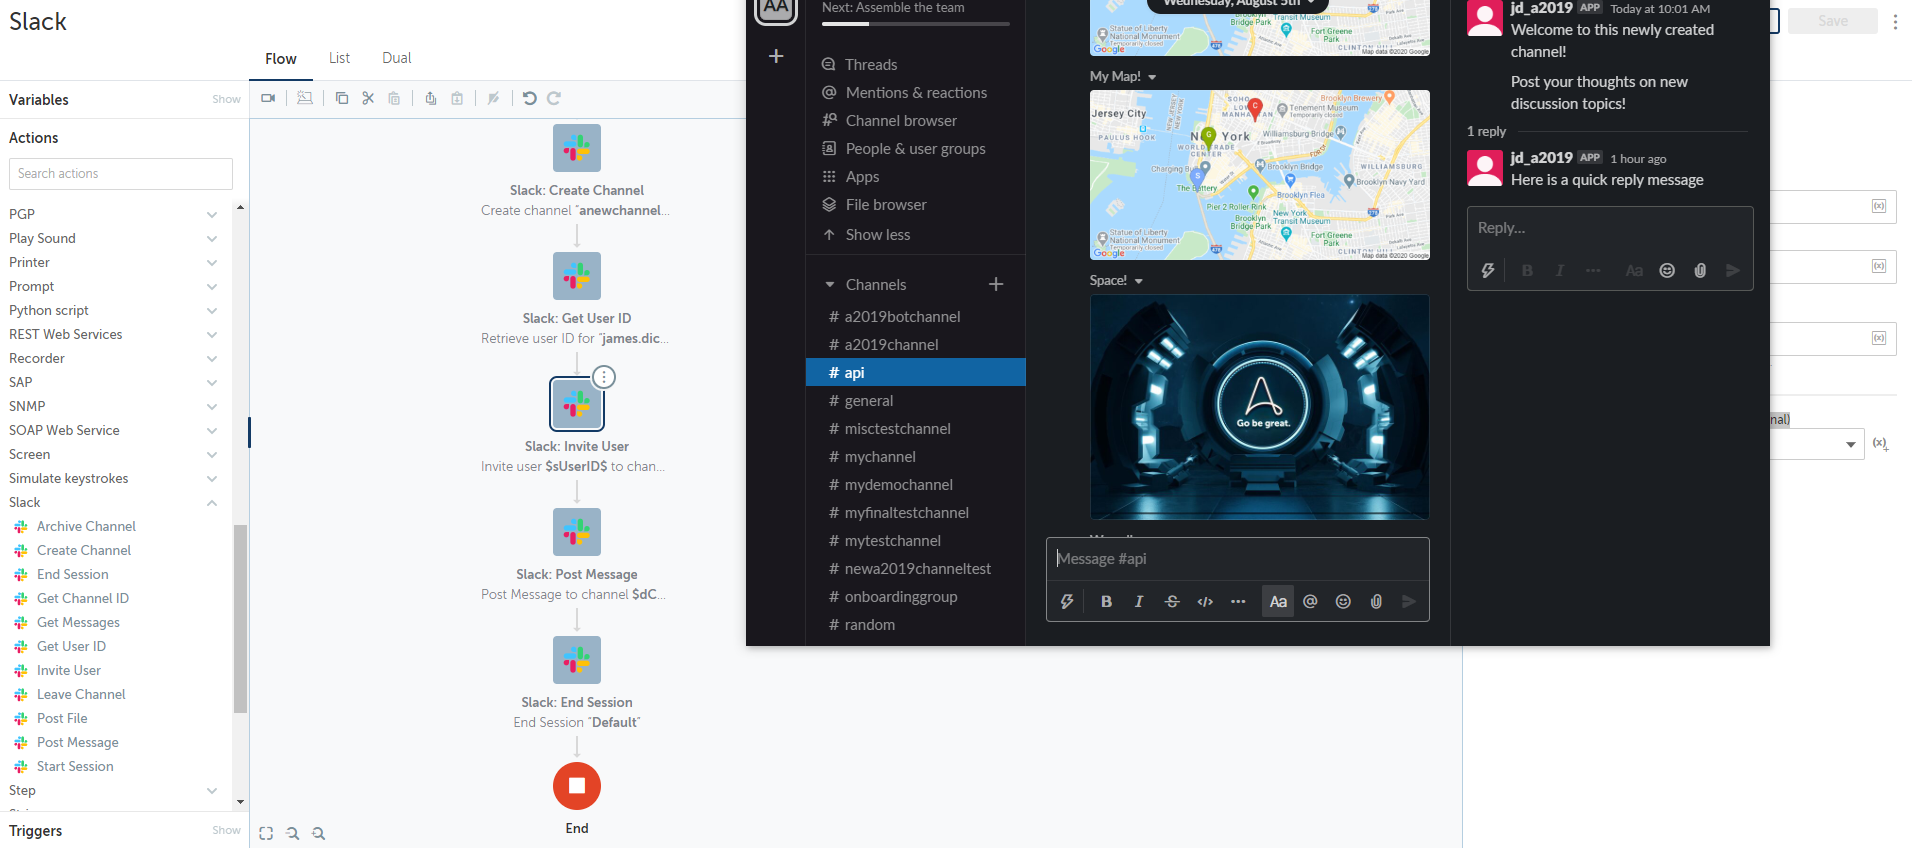The height and width of the screenshot is (848, 1912).
Task: Open the #general channel
Action: tap(868, 401)
